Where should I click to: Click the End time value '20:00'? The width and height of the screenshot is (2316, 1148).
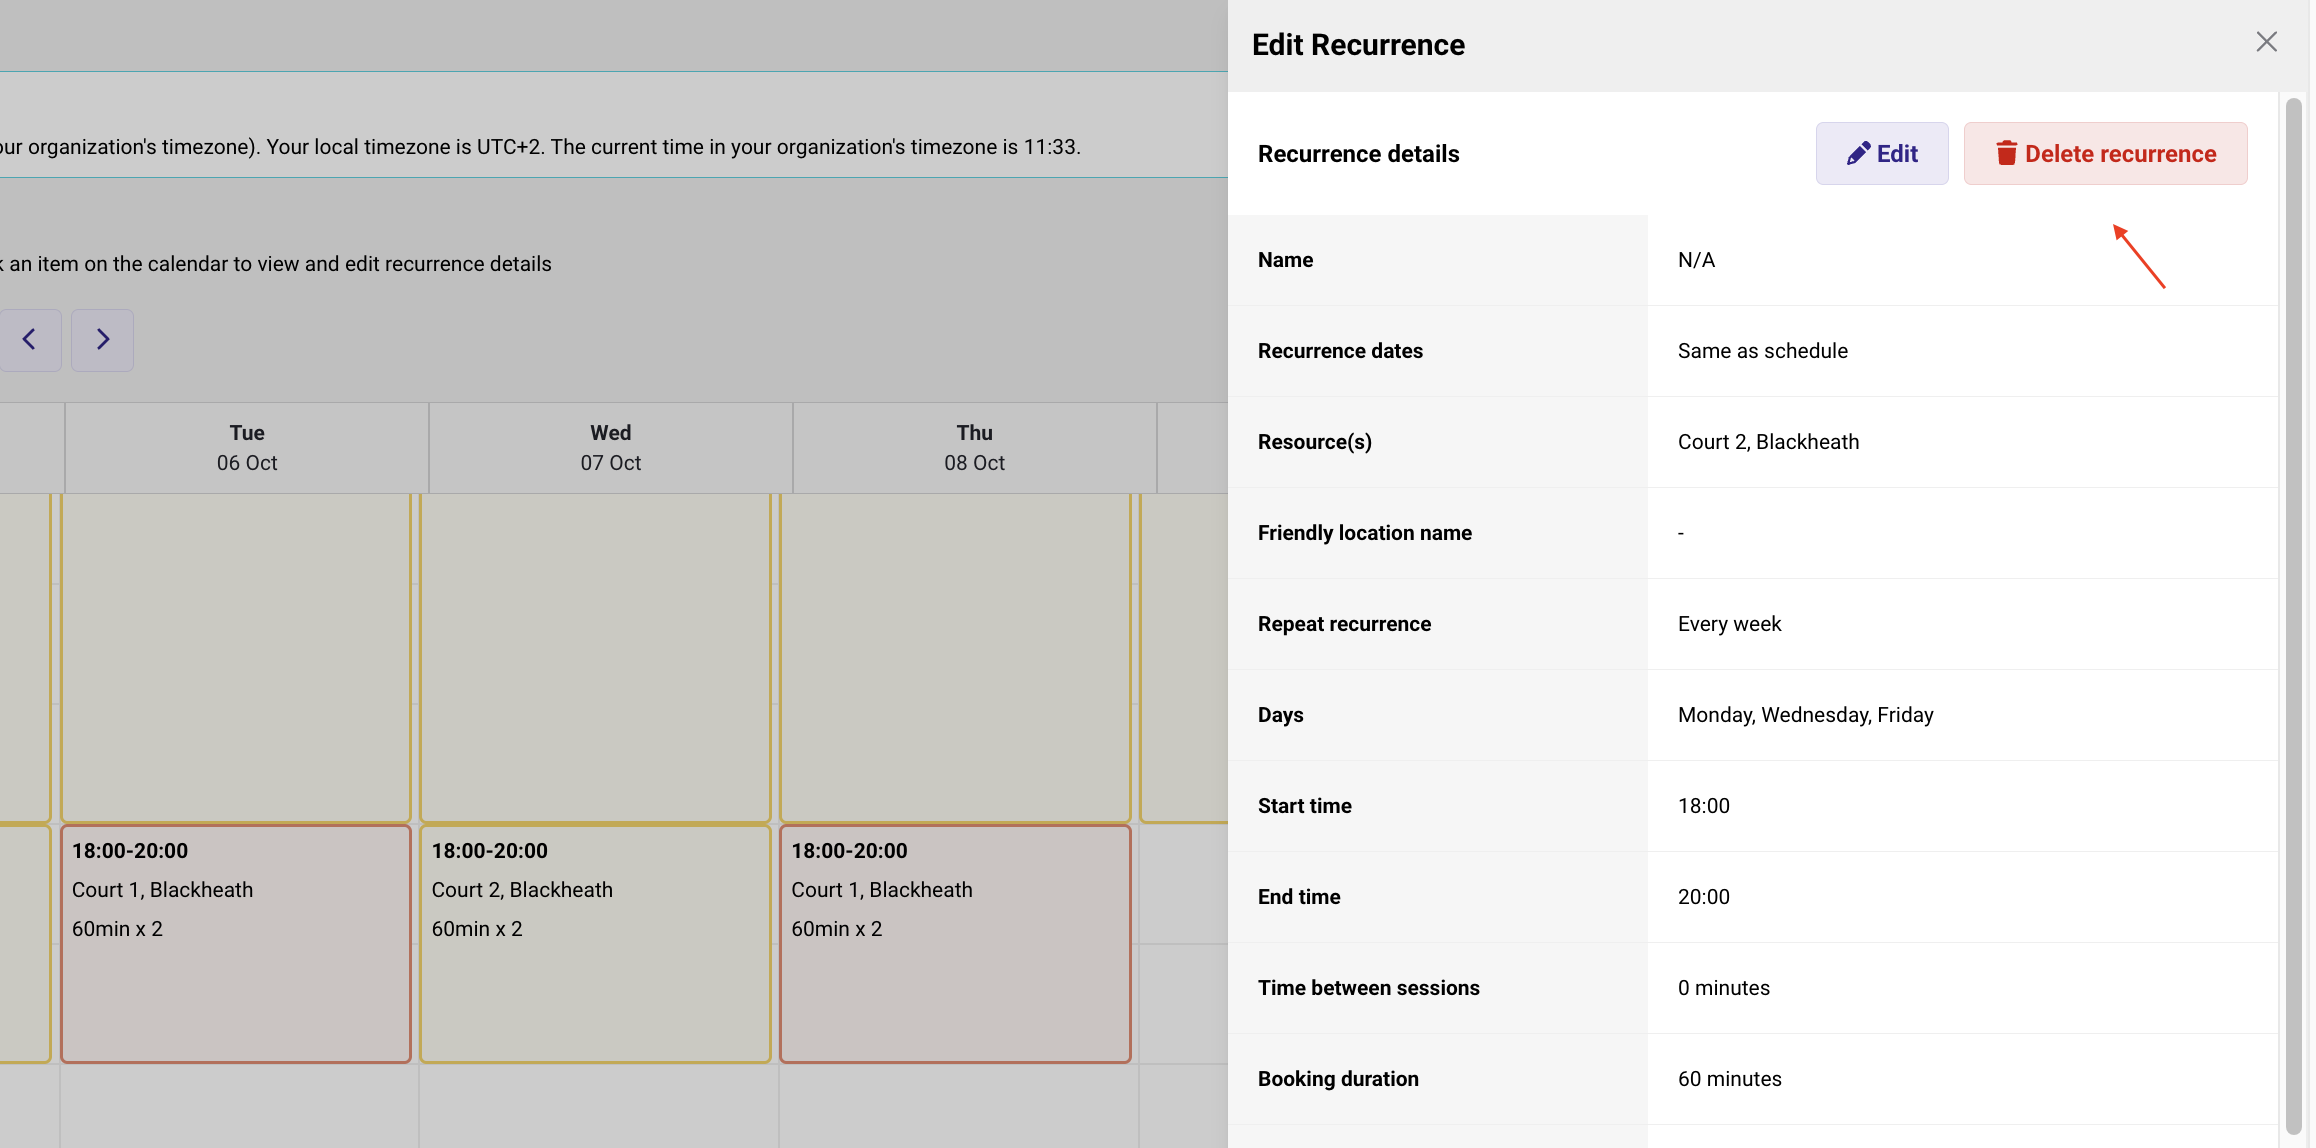pos(1703,897)
